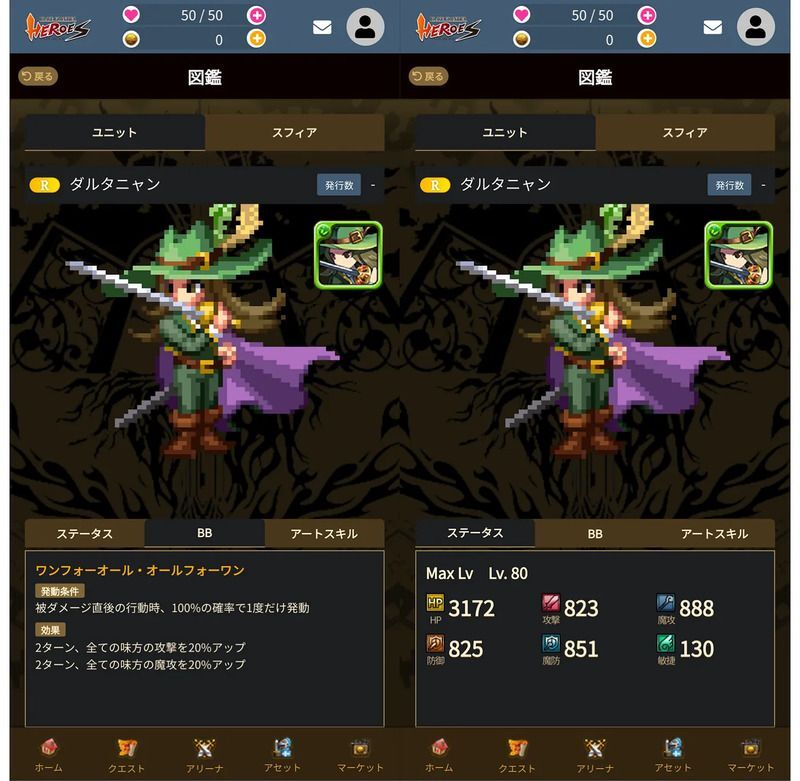Tap the gold coin plus icon in right screen
The image size is (800, 781).
646,38
